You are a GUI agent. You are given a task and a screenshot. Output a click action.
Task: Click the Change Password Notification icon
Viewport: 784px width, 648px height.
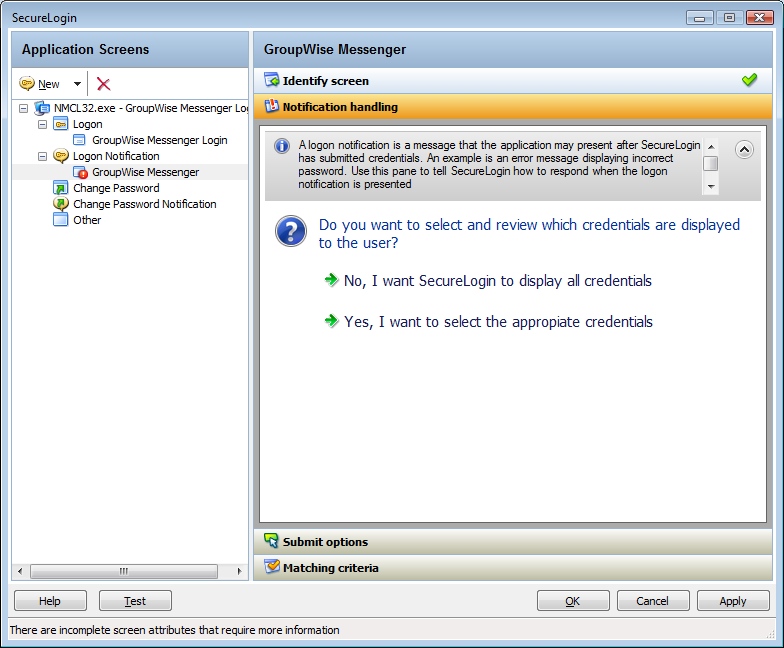coord(60,204)
